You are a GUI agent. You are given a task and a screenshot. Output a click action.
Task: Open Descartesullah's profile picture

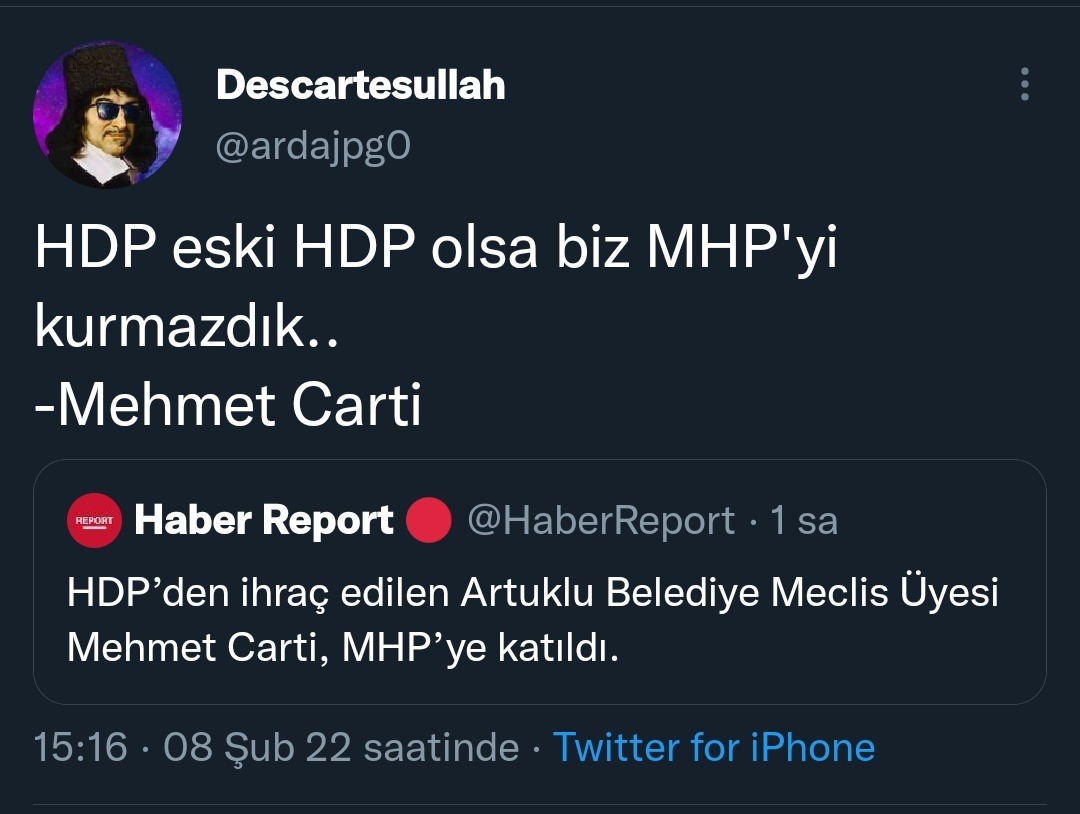tap(107, 114)
